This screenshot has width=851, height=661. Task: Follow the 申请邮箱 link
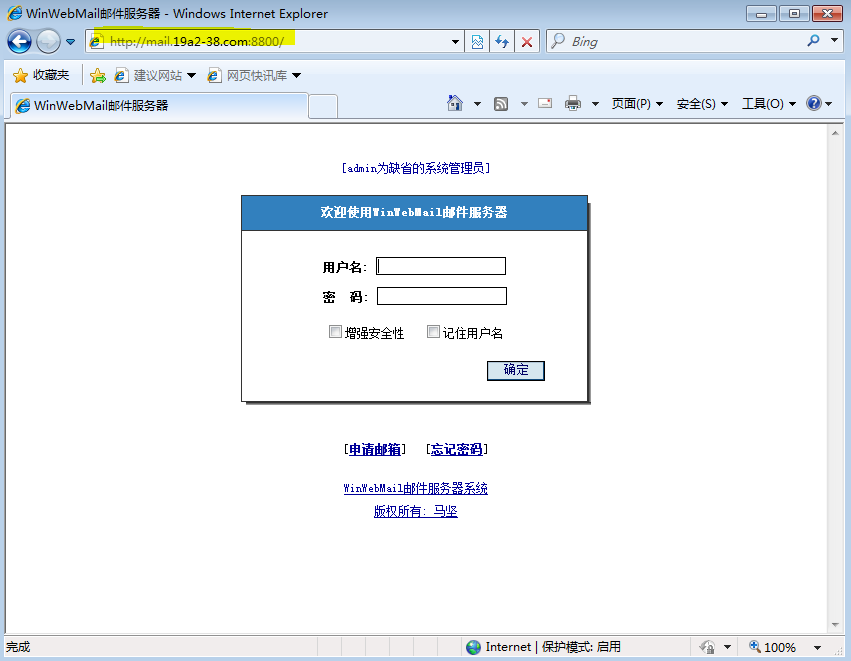pyautogui.click(x=374, y=449)
